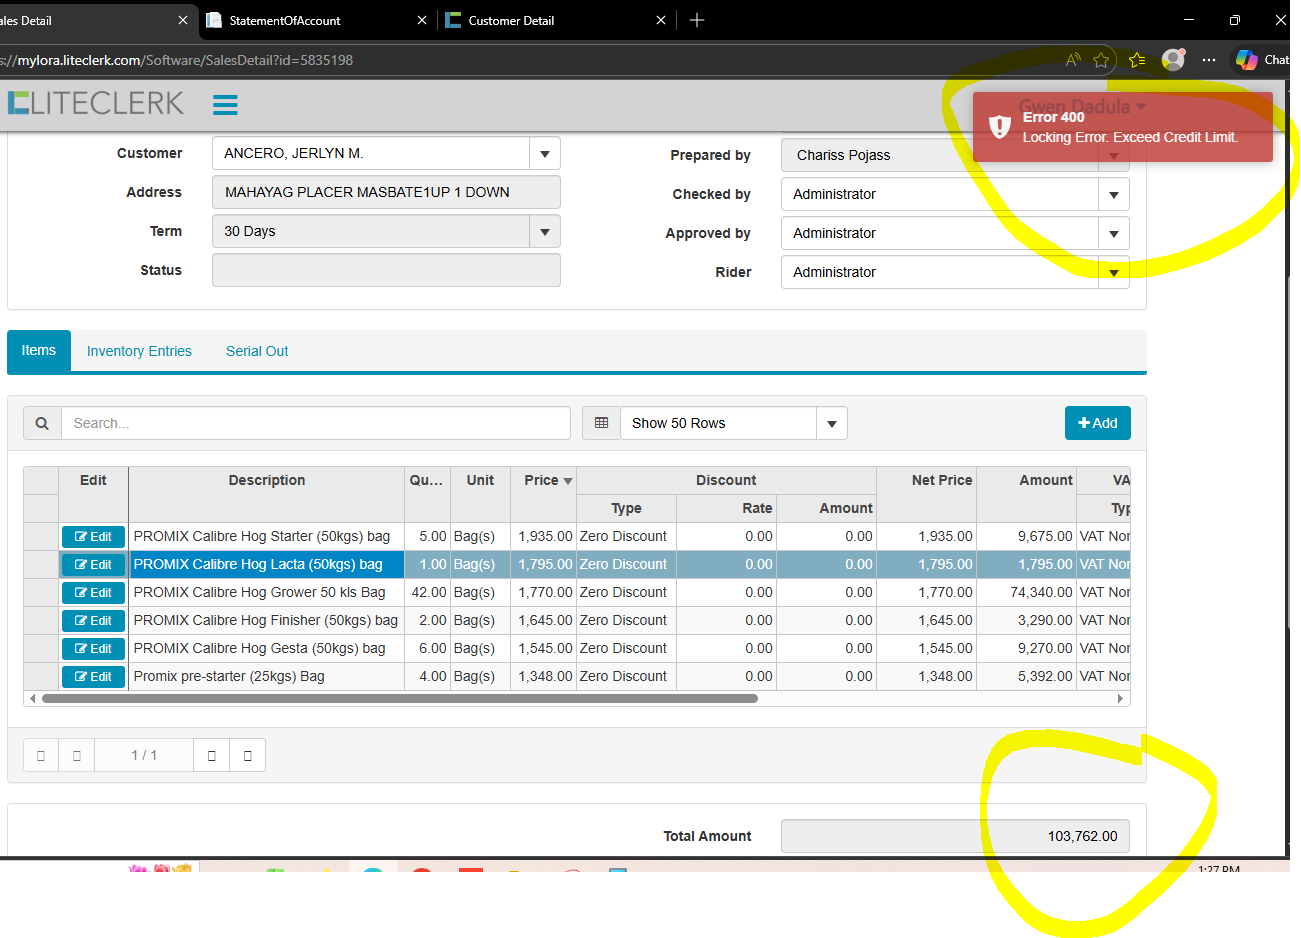Expand the Customer dropdown
1301x938 pixels.
pos(544,154)
